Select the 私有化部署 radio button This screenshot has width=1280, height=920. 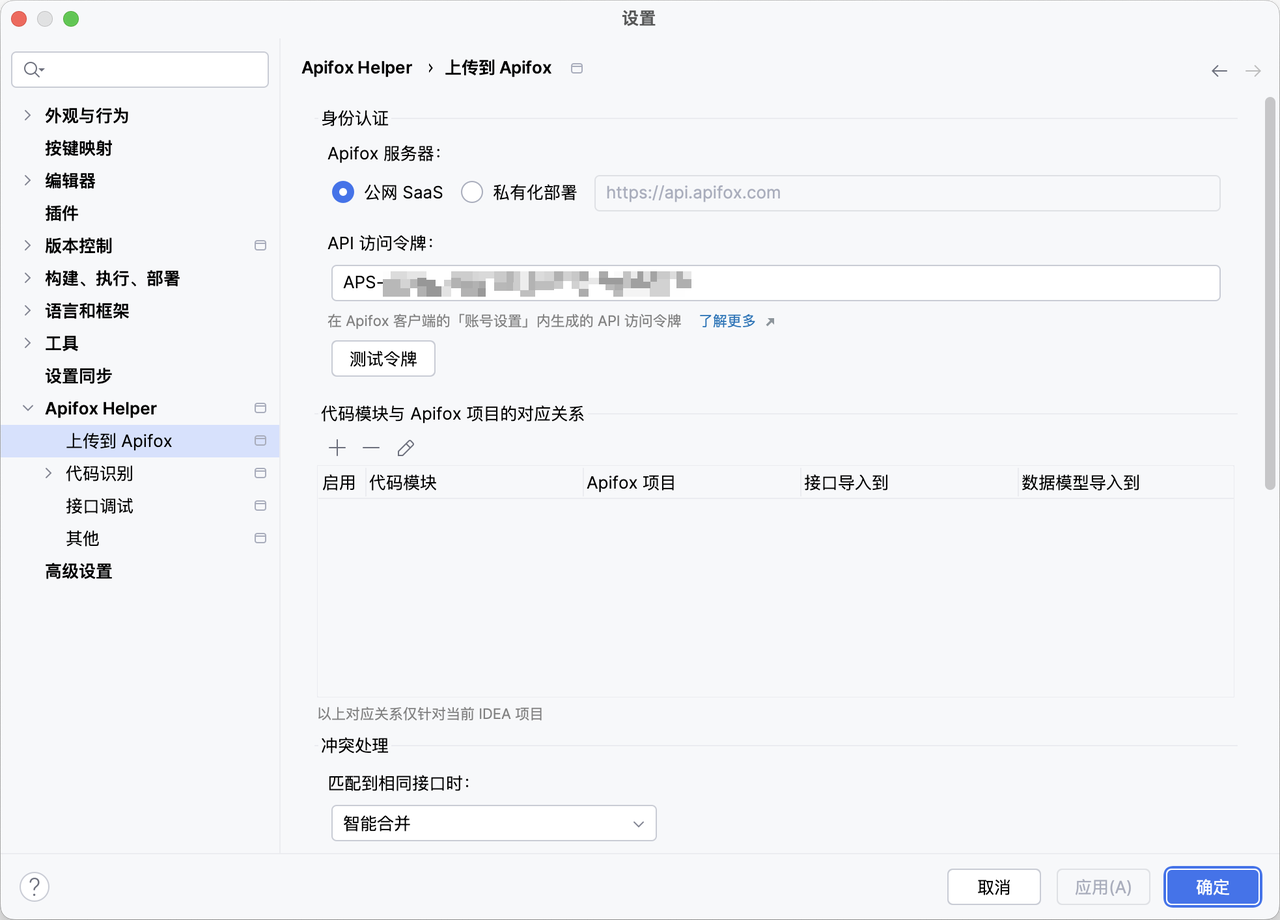pyautogui.click(x=471, y=192)
